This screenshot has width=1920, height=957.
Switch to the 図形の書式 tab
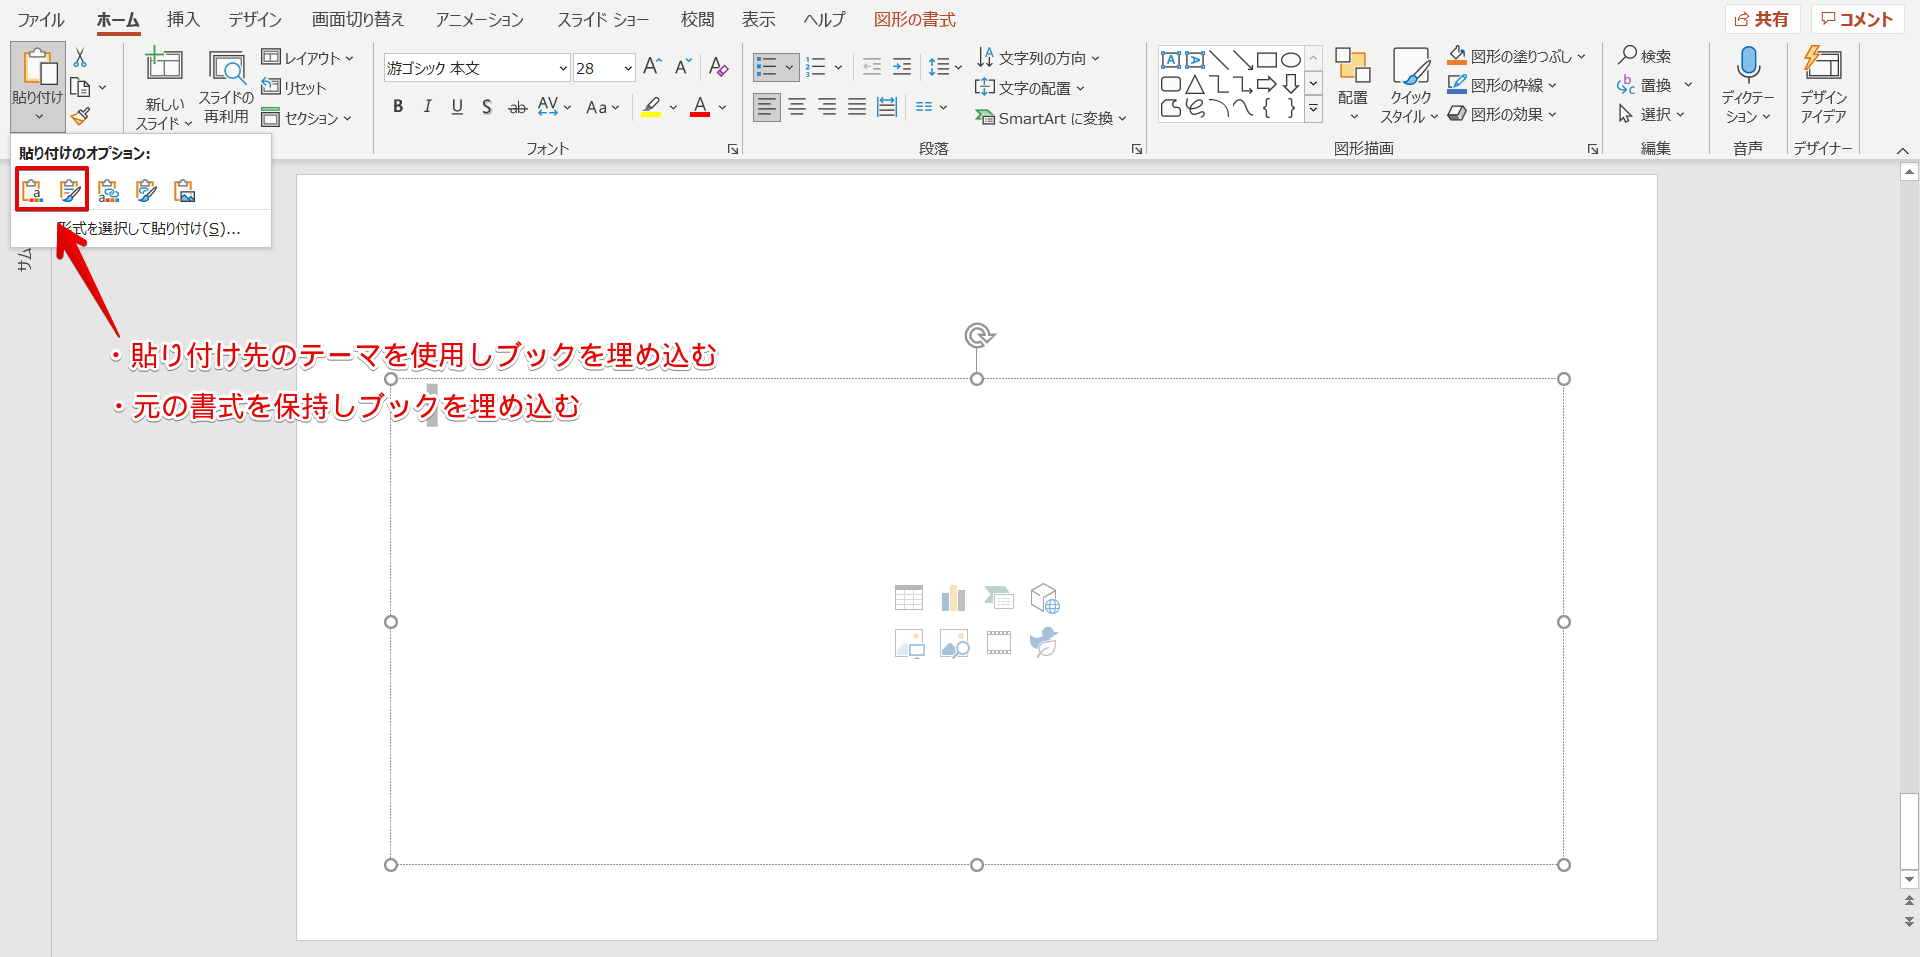point(914,19)
